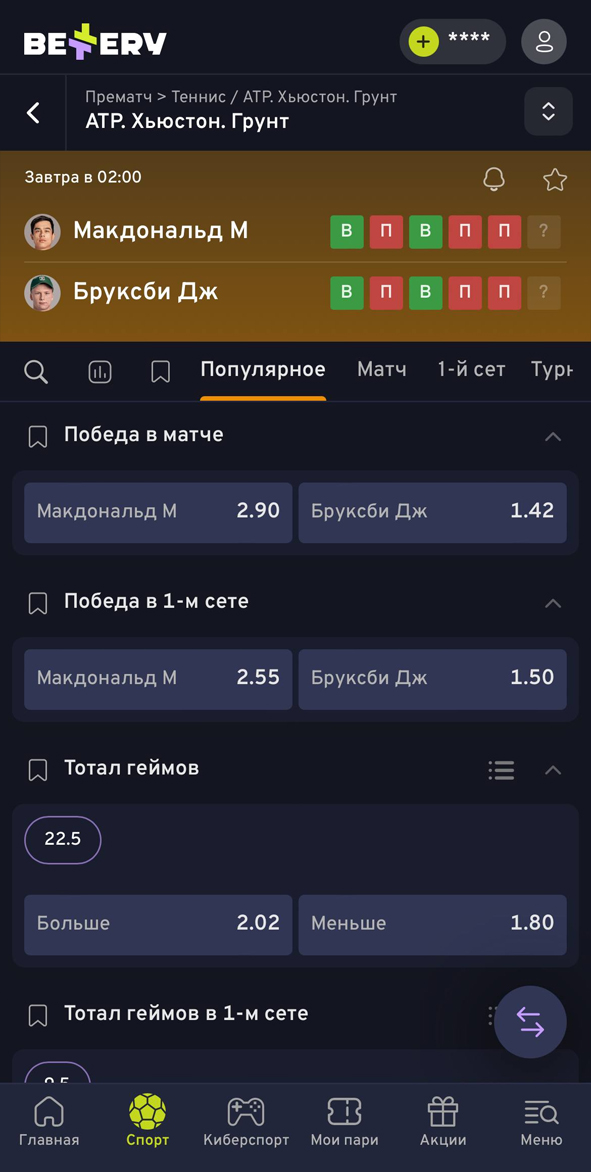
Task: Open Акции via the gift icon
Action: (x=443, y=1120)
